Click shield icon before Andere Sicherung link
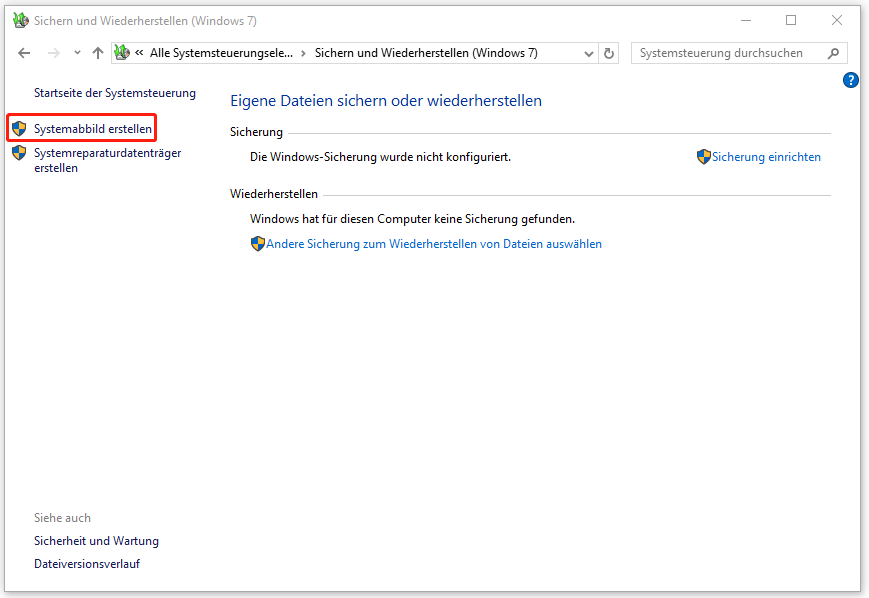This screenshot has height=598, width=869. tap(258, 244)
